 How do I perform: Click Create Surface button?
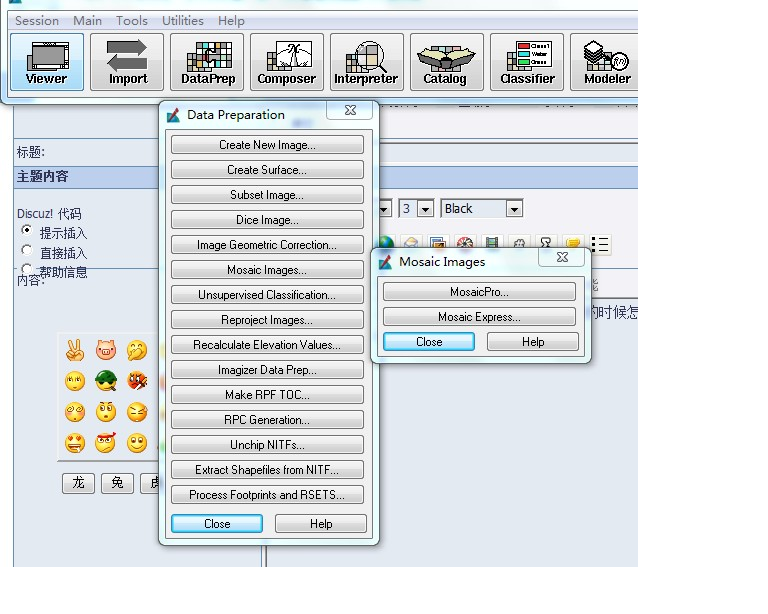pos(267,170)
